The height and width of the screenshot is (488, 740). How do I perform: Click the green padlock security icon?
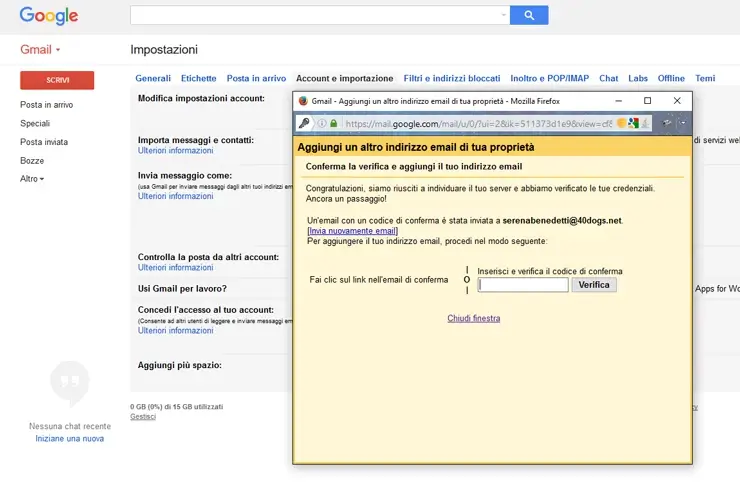(334, 124)
